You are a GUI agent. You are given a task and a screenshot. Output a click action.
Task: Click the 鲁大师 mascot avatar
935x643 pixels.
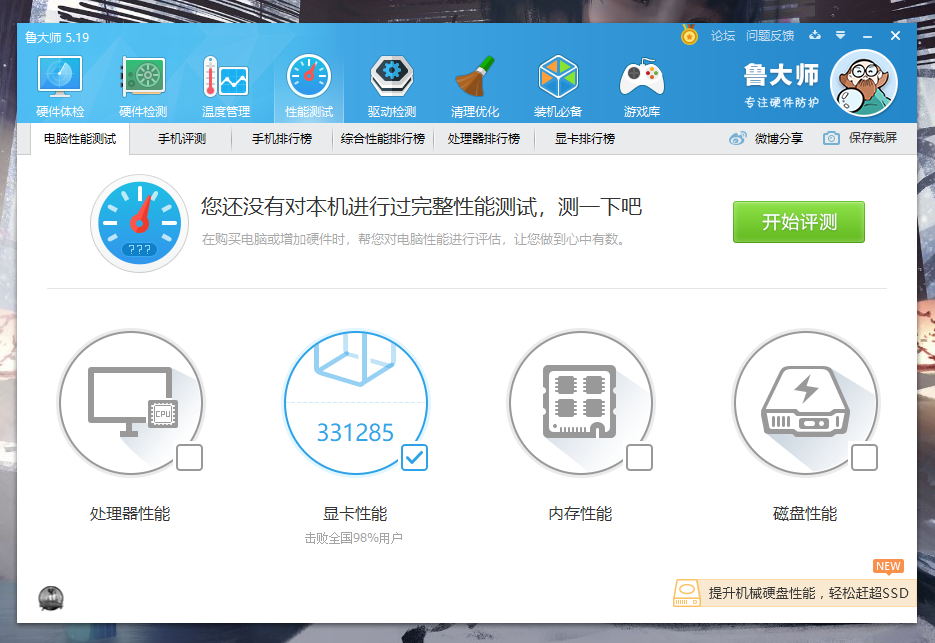tap(863, 83)
